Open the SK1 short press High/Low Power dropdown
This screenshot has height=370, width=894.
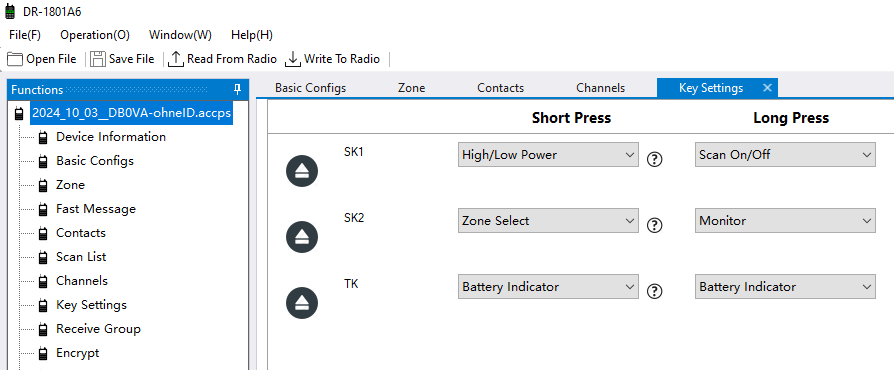tap(548, 154)
